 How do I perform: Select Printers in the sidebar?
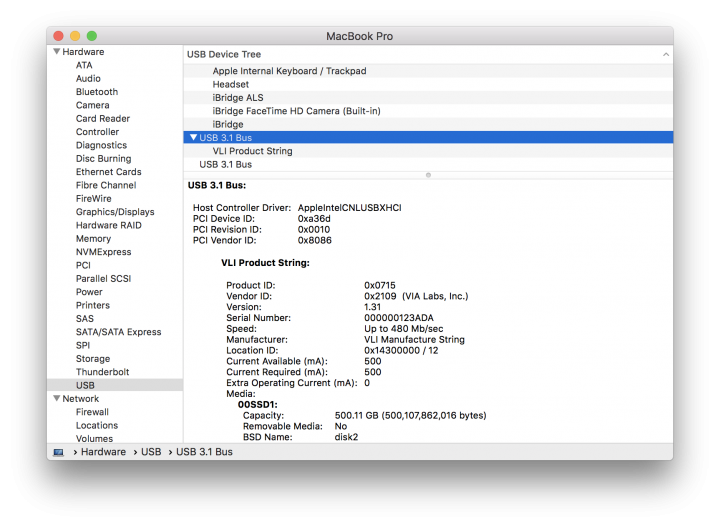93,305
